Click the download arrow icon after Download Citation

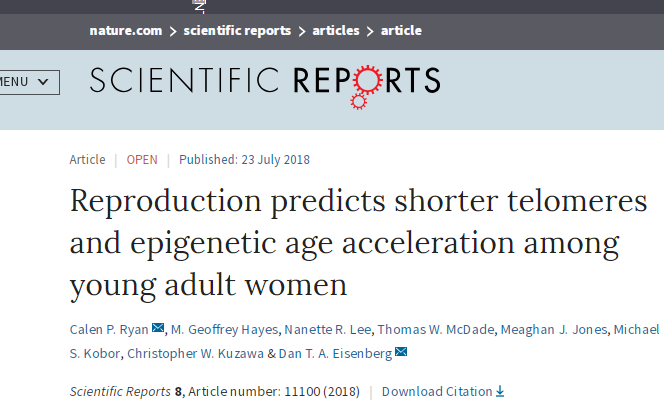coord(500,391)
